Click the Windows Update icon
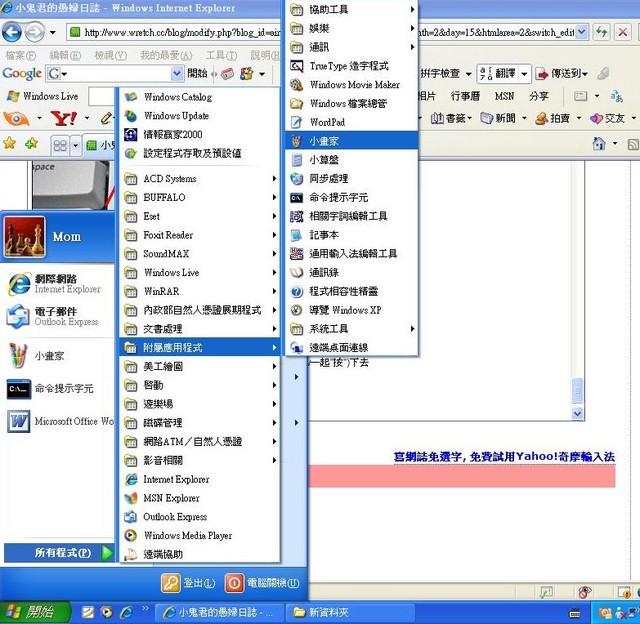The width and height of the screenshot is (640, 624). click(x=131, y=115)
